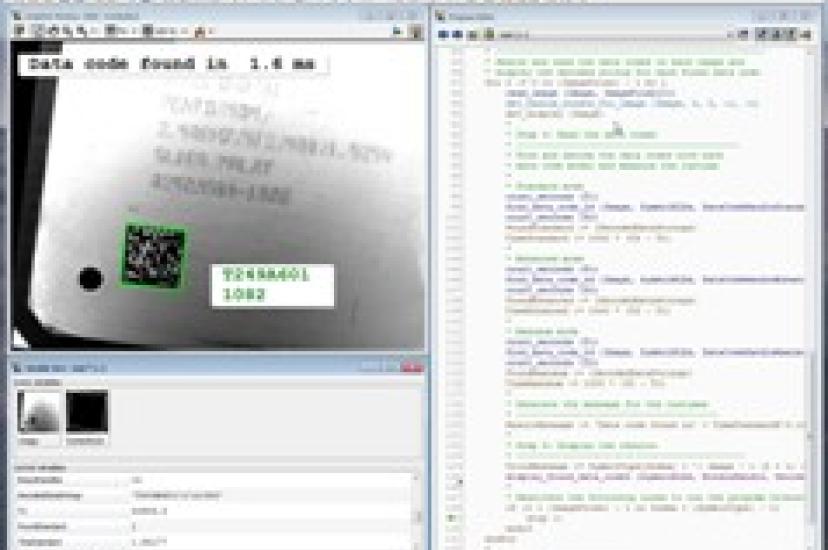The image size is (828, 550).
Task: Select the pointer tool in the Graphics window toolbar
Action: point(38,31)
